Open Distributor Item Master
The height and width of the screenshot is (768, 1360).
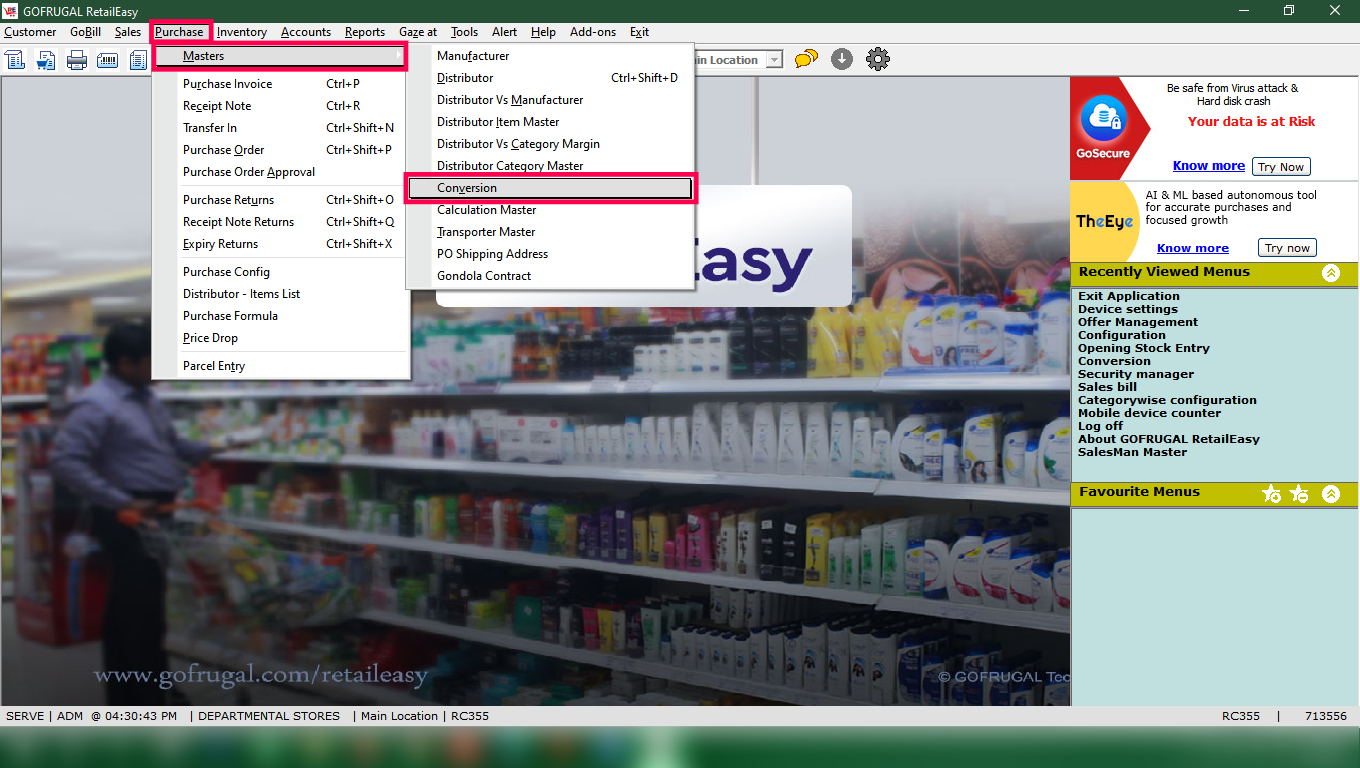point(550,122)
